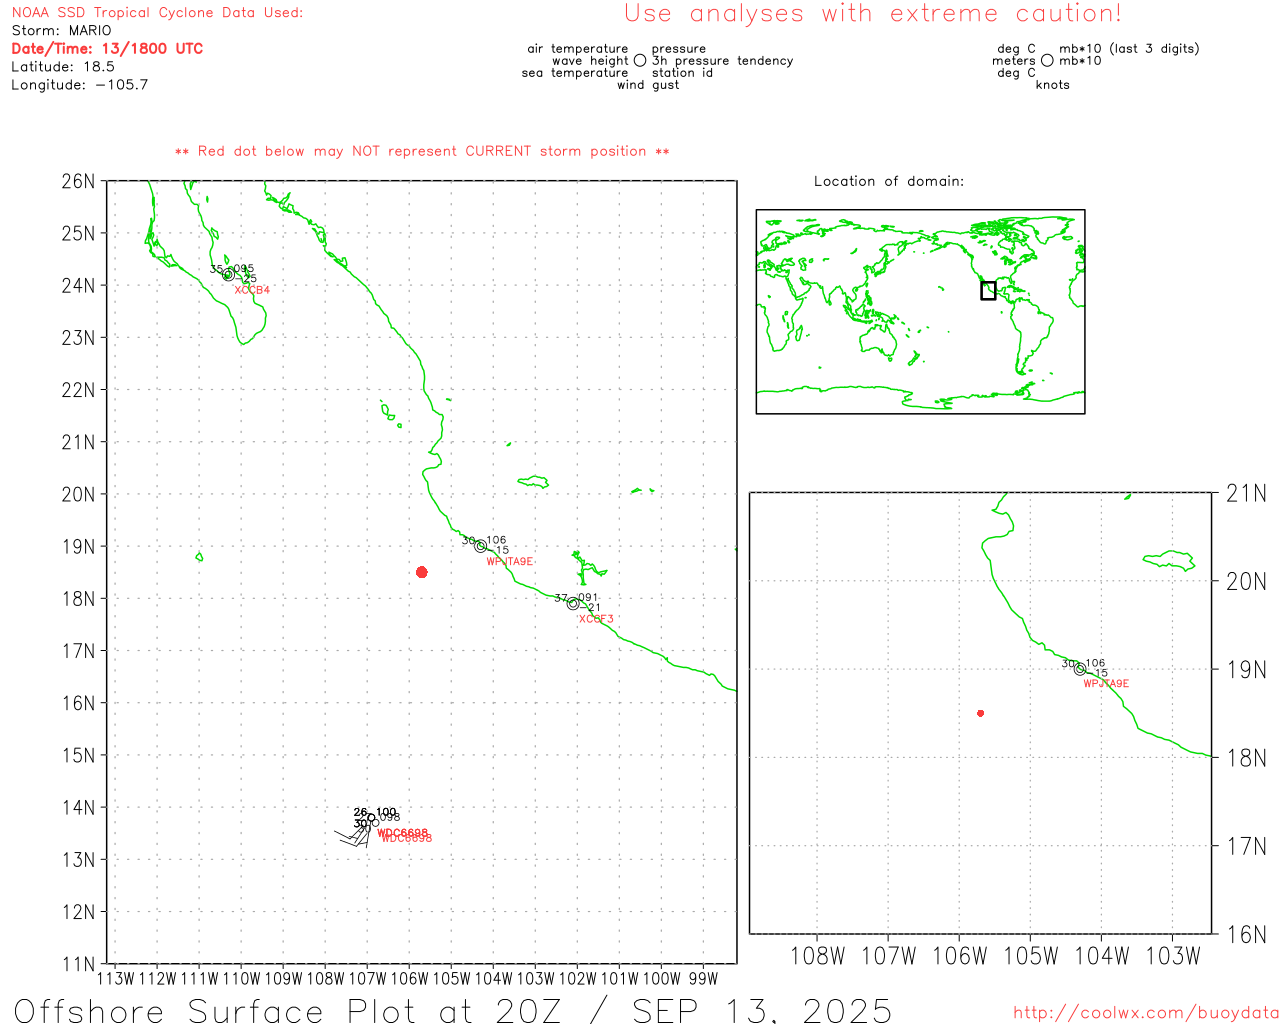This screenshot has width=1280, height=1024.
Task: Click the 'Date/Time: 13/1800 UTC' line
Action: click(107, 49)
